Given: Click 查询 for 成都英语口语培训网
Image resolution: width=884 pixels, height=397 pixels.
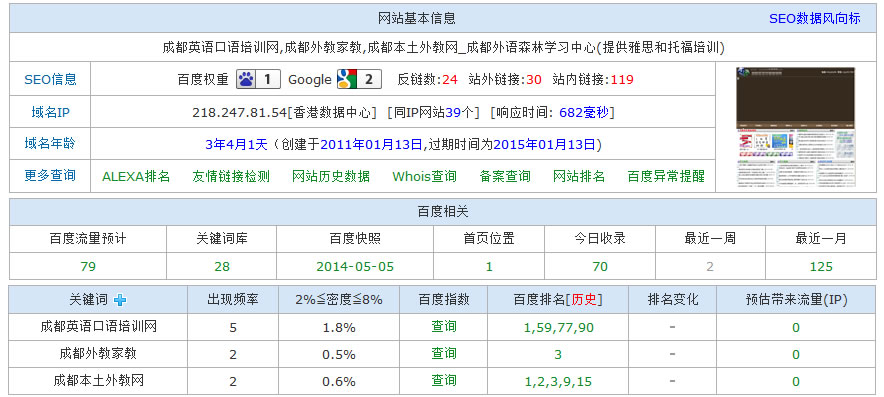Looking at the screenshot, I should click(444, 327).
